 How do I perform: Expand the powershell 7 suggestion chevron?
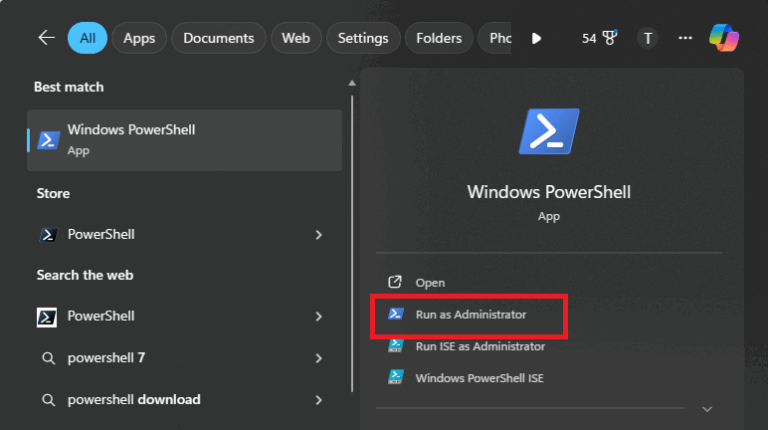[x=319, y=358]
